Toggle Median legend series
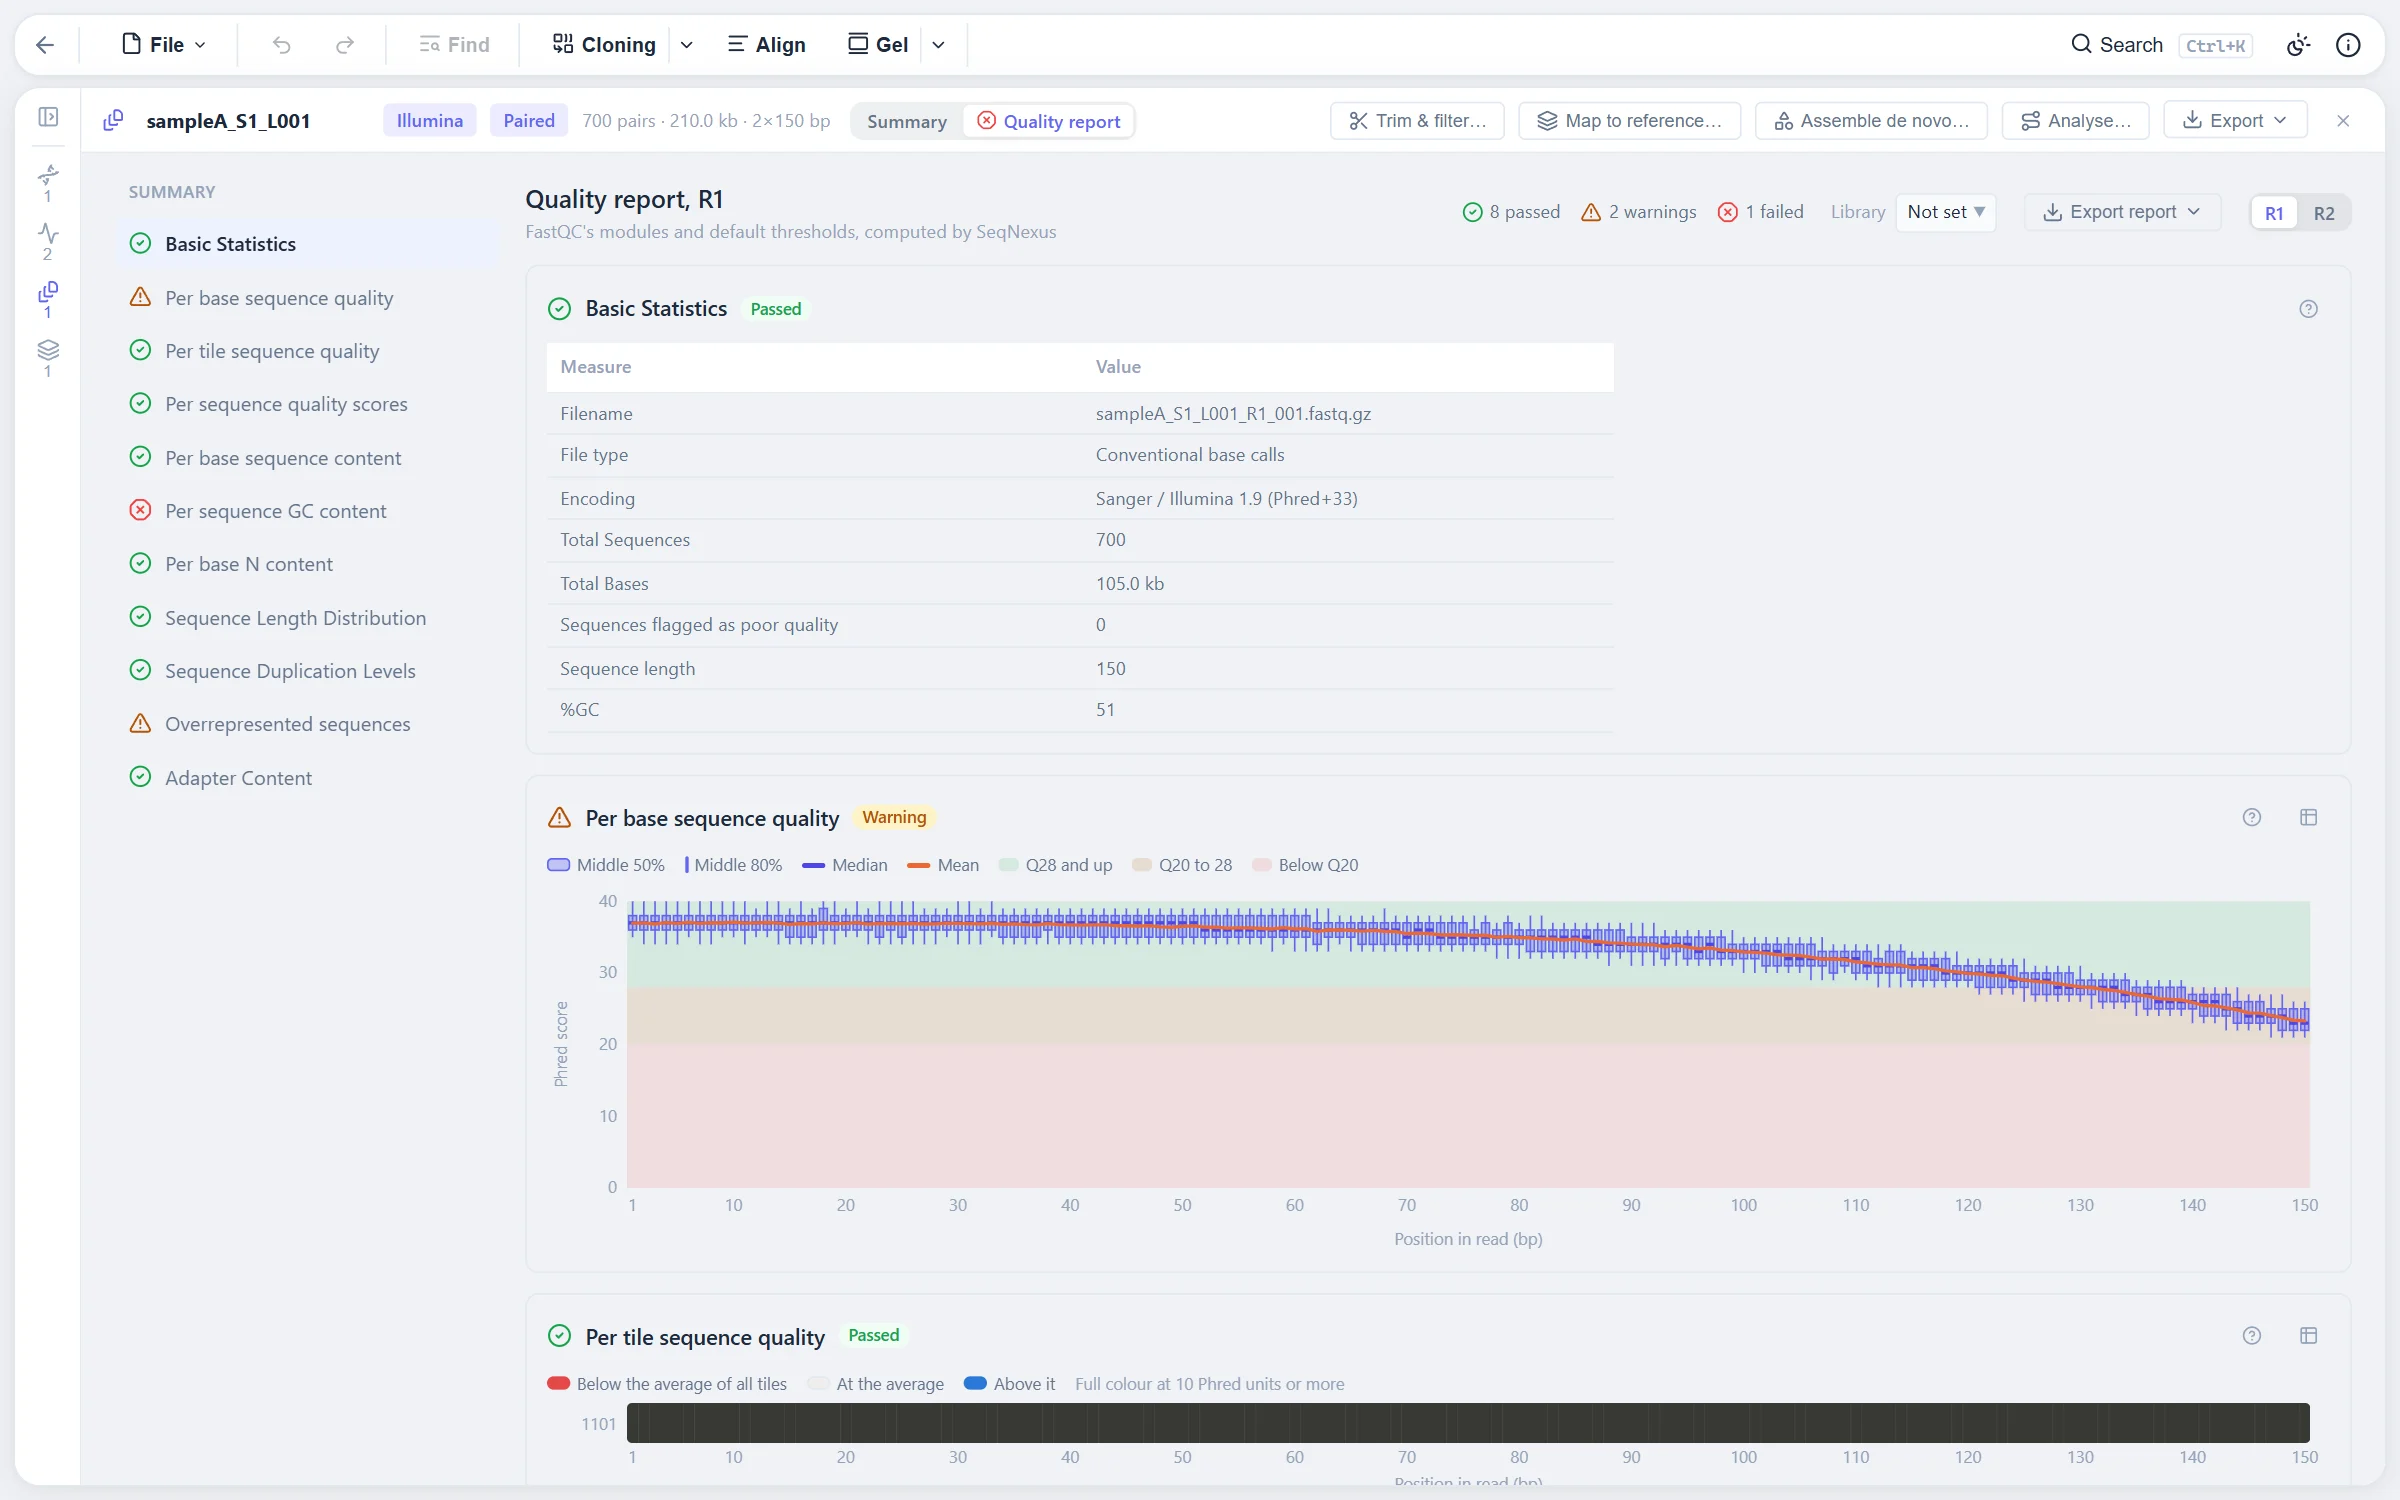Screen dimensions: 2400x1500 (845, 865)
